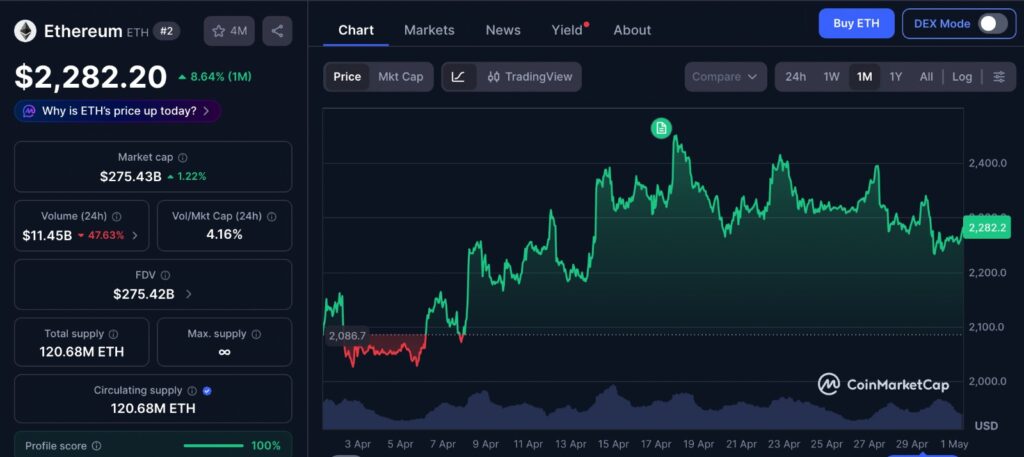The height and width of the screenshot is (457, 1024).
Task: Open Vol/Mkt Cap (24h) info icon
Action: pos(272,216)
